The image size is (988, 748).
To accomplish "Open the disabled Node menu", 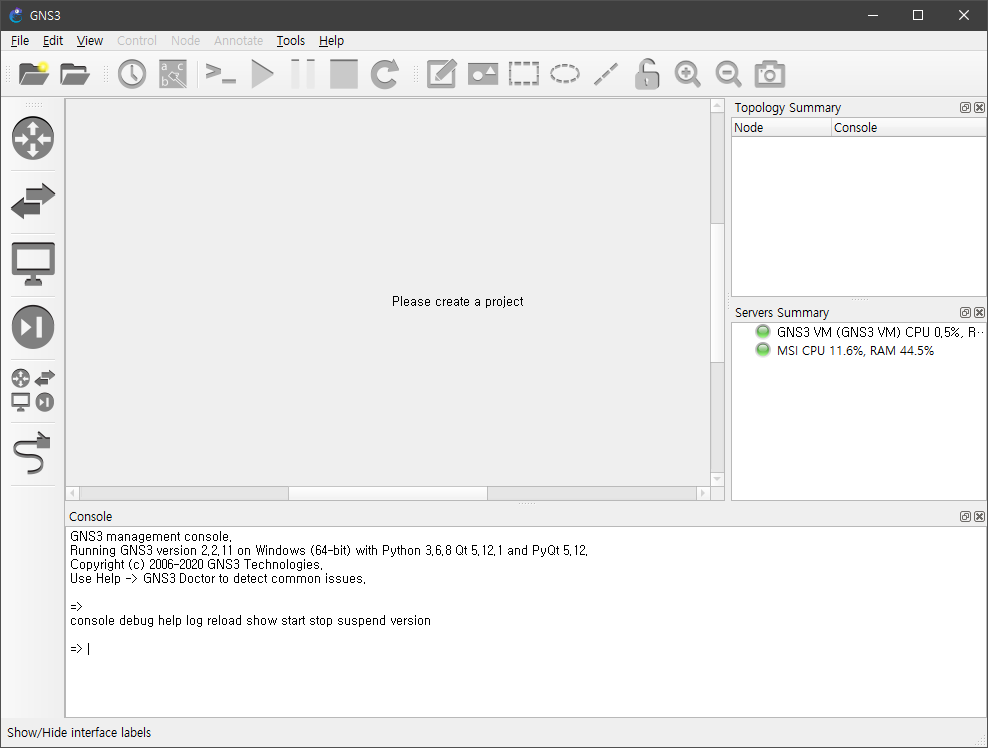I will (185, 41).
